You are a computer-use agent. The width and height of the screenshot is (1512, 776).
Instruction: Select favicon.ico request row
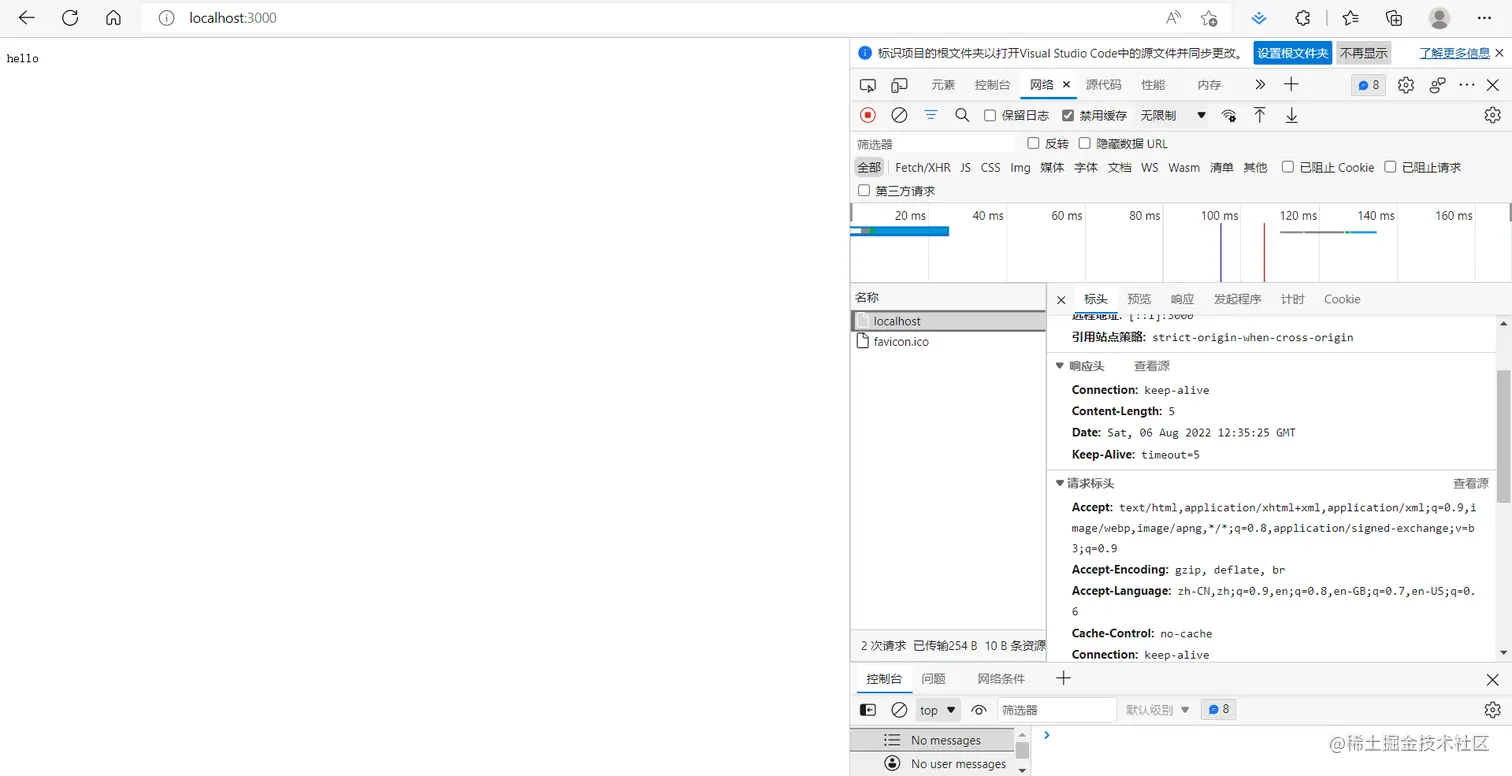[x=948, y=341]
